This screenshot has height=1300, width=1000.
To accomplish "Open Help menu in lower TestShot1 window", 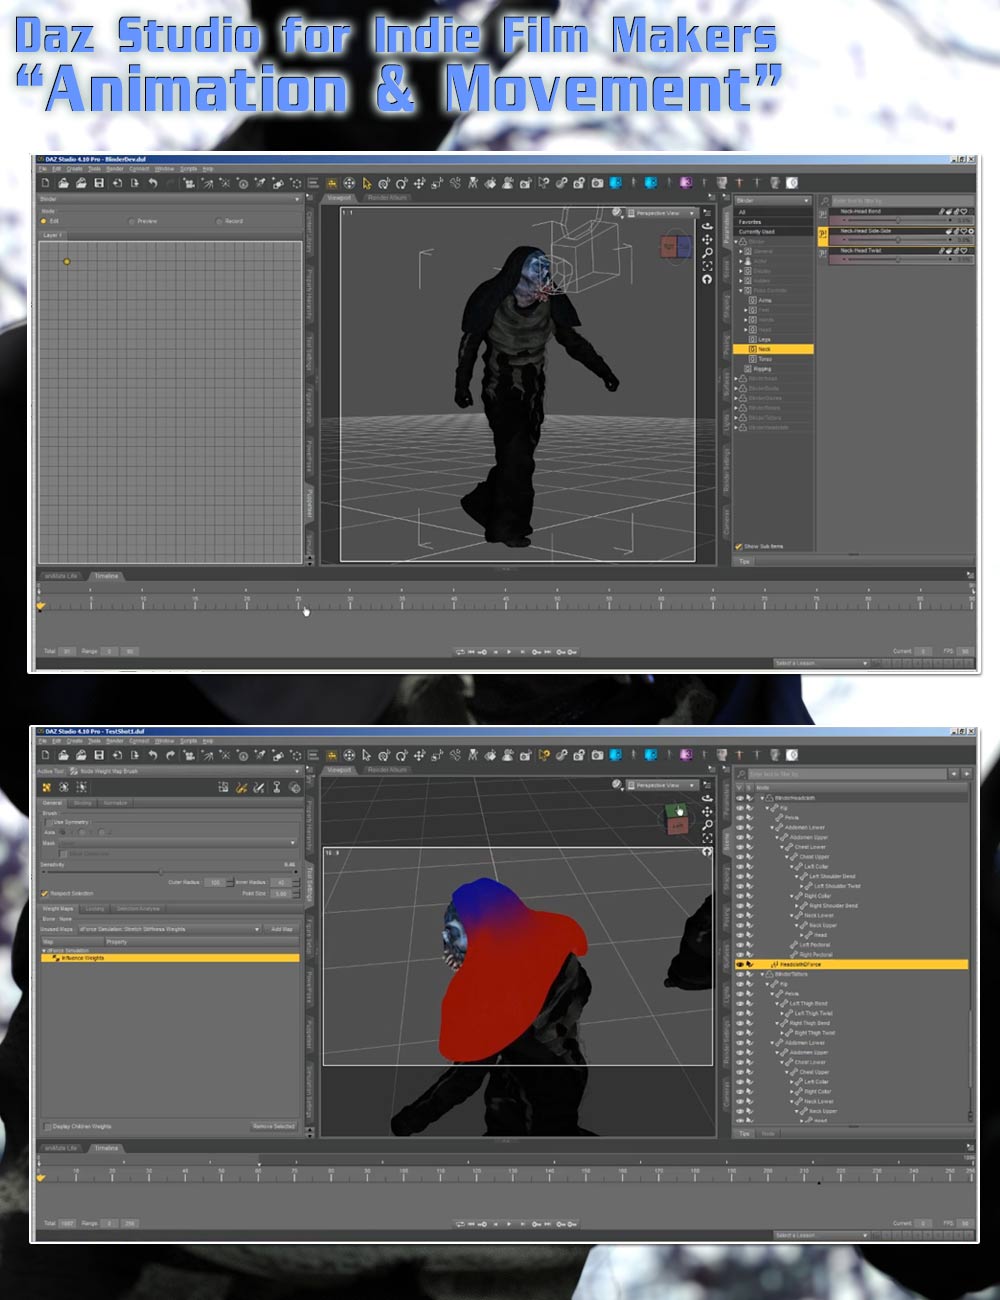I will point(208,740).
